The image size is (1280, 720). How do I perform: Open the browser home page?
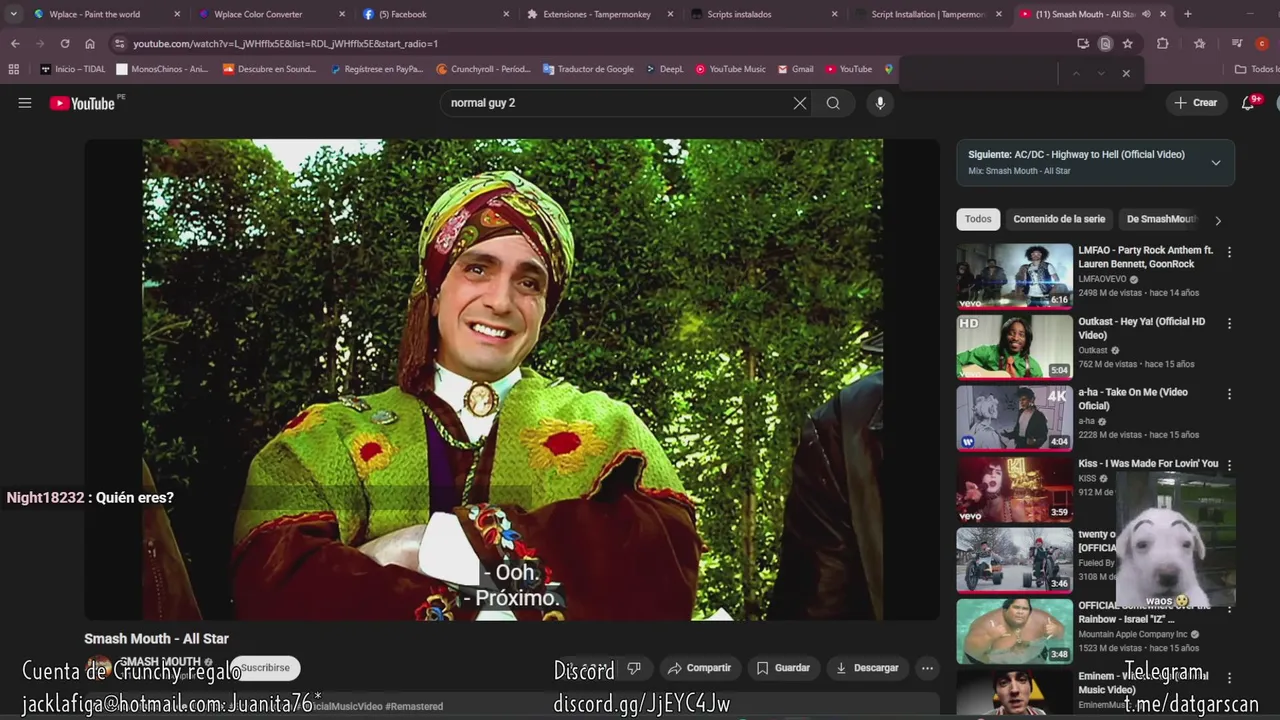[x=90, y=44]
